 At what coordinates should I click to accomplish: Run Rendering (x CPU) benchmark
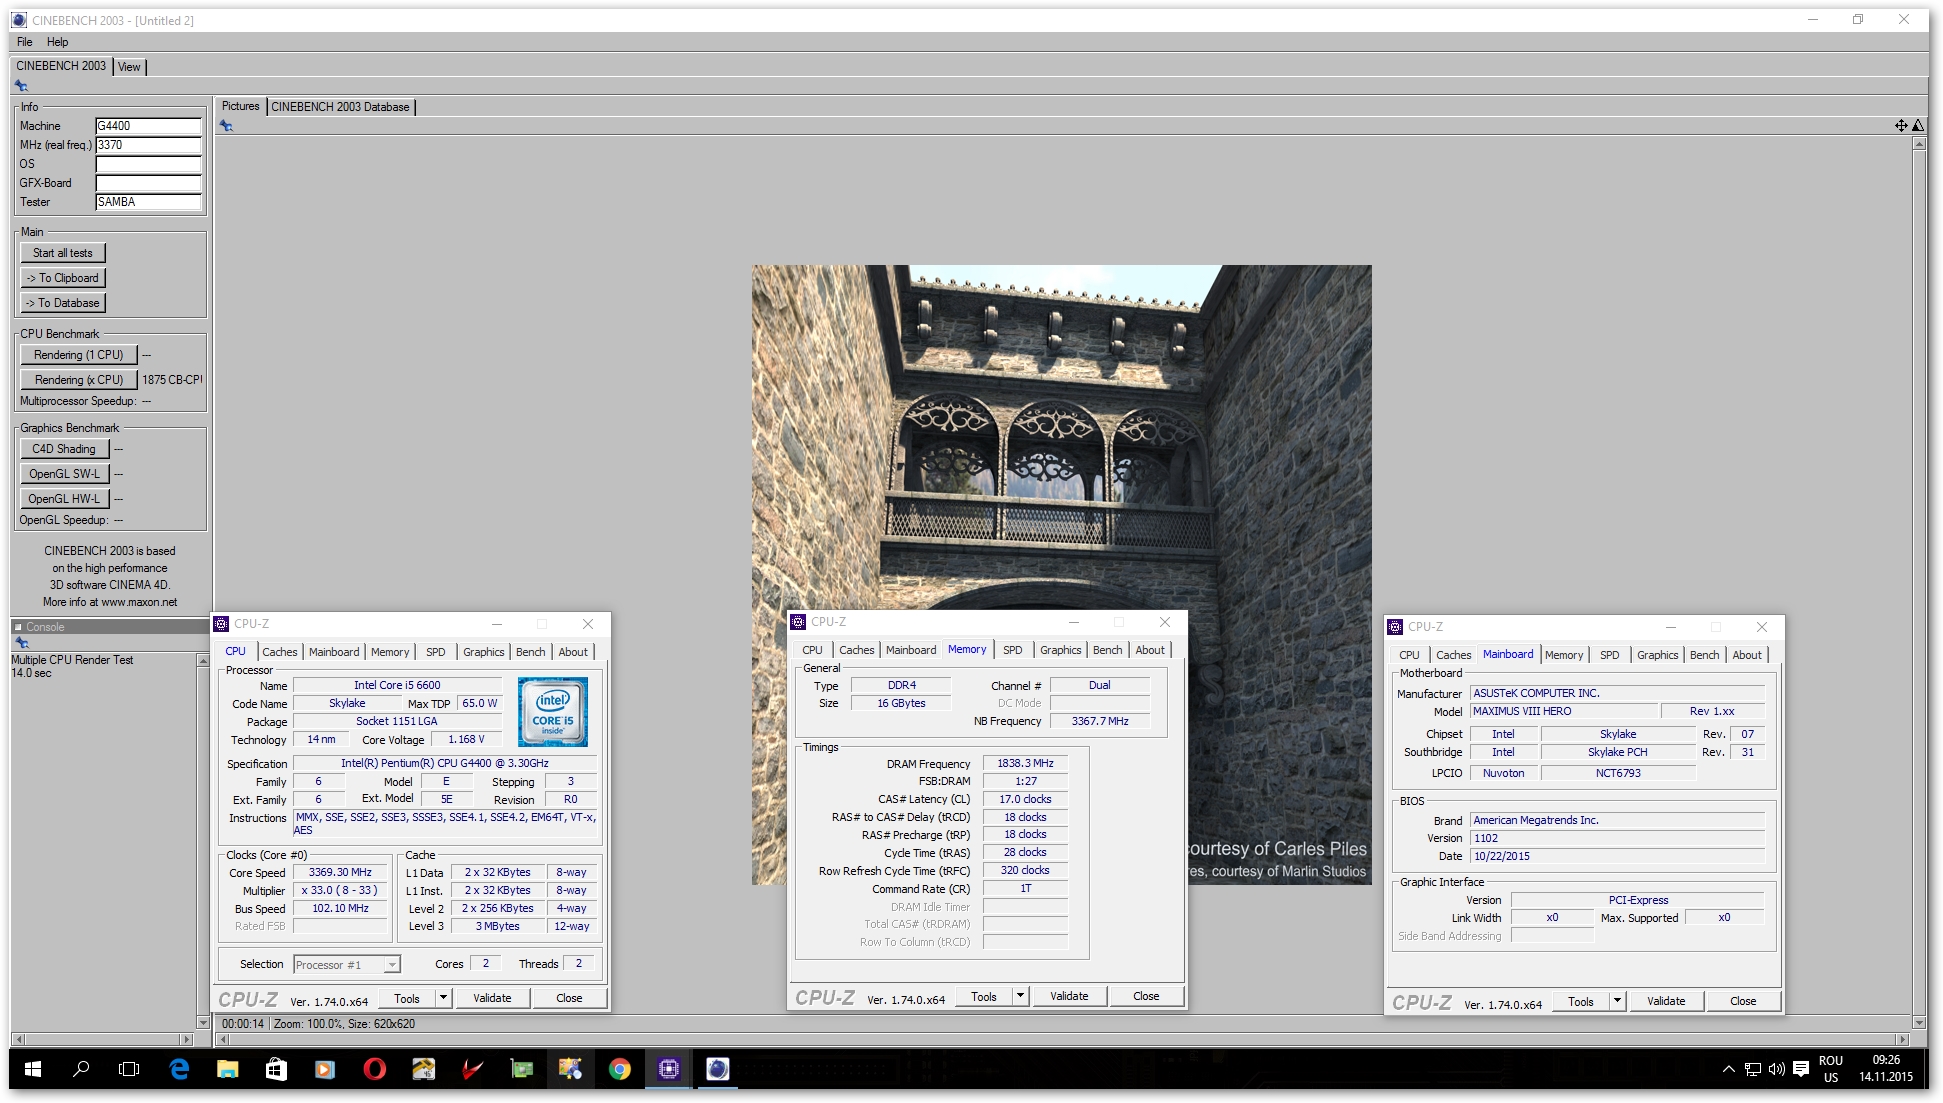click(79, 380)
